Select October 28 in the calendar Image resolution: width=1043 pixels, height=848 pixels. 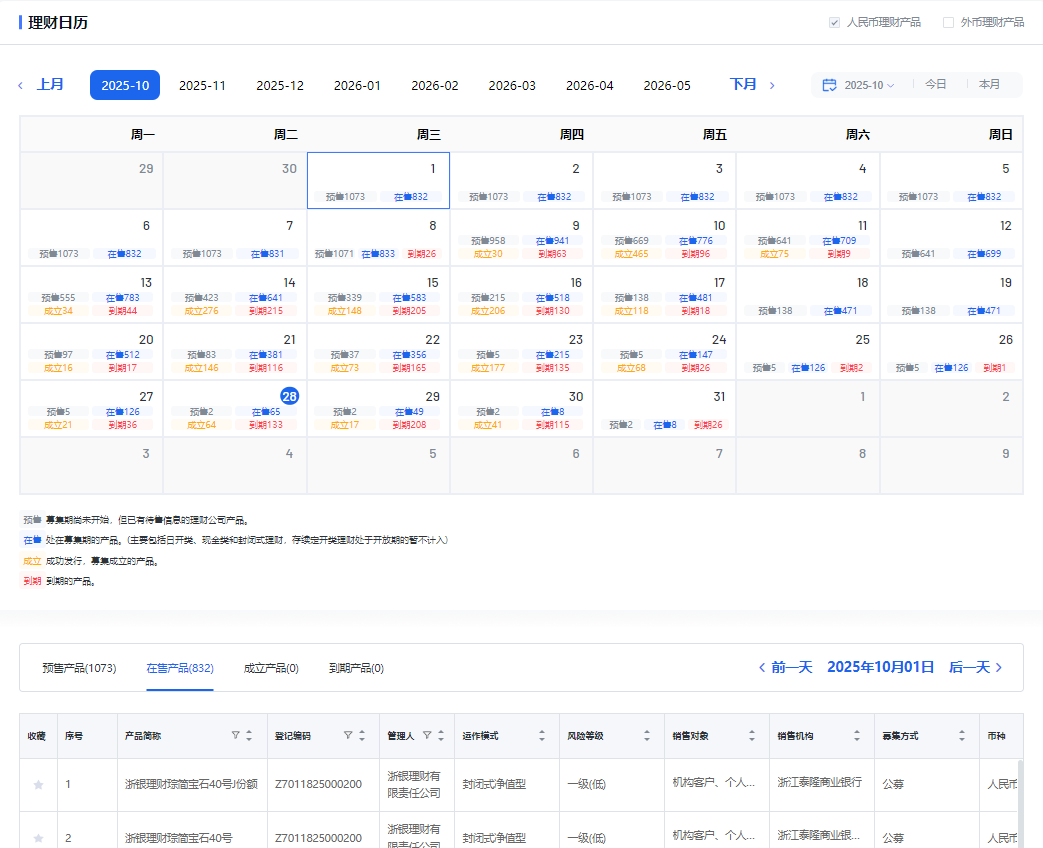(x=289, y=397)
